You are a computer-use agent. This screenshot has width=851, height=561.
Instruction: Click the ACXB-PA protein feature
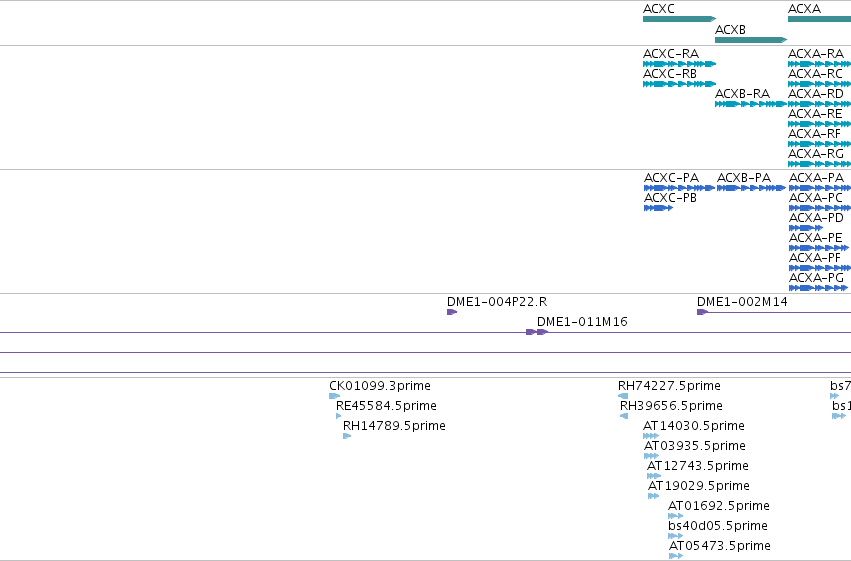point(751,188)
